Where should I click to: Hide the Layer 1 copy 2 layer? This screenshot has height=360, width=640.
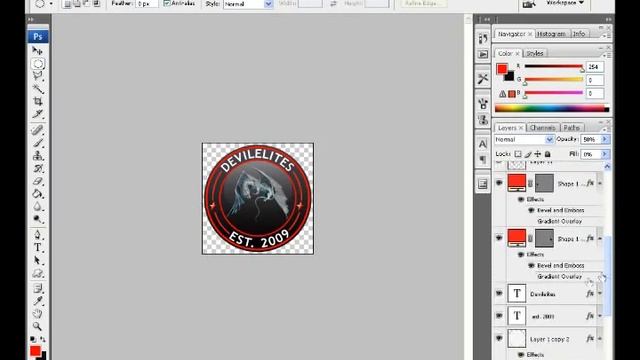[499, 338]
